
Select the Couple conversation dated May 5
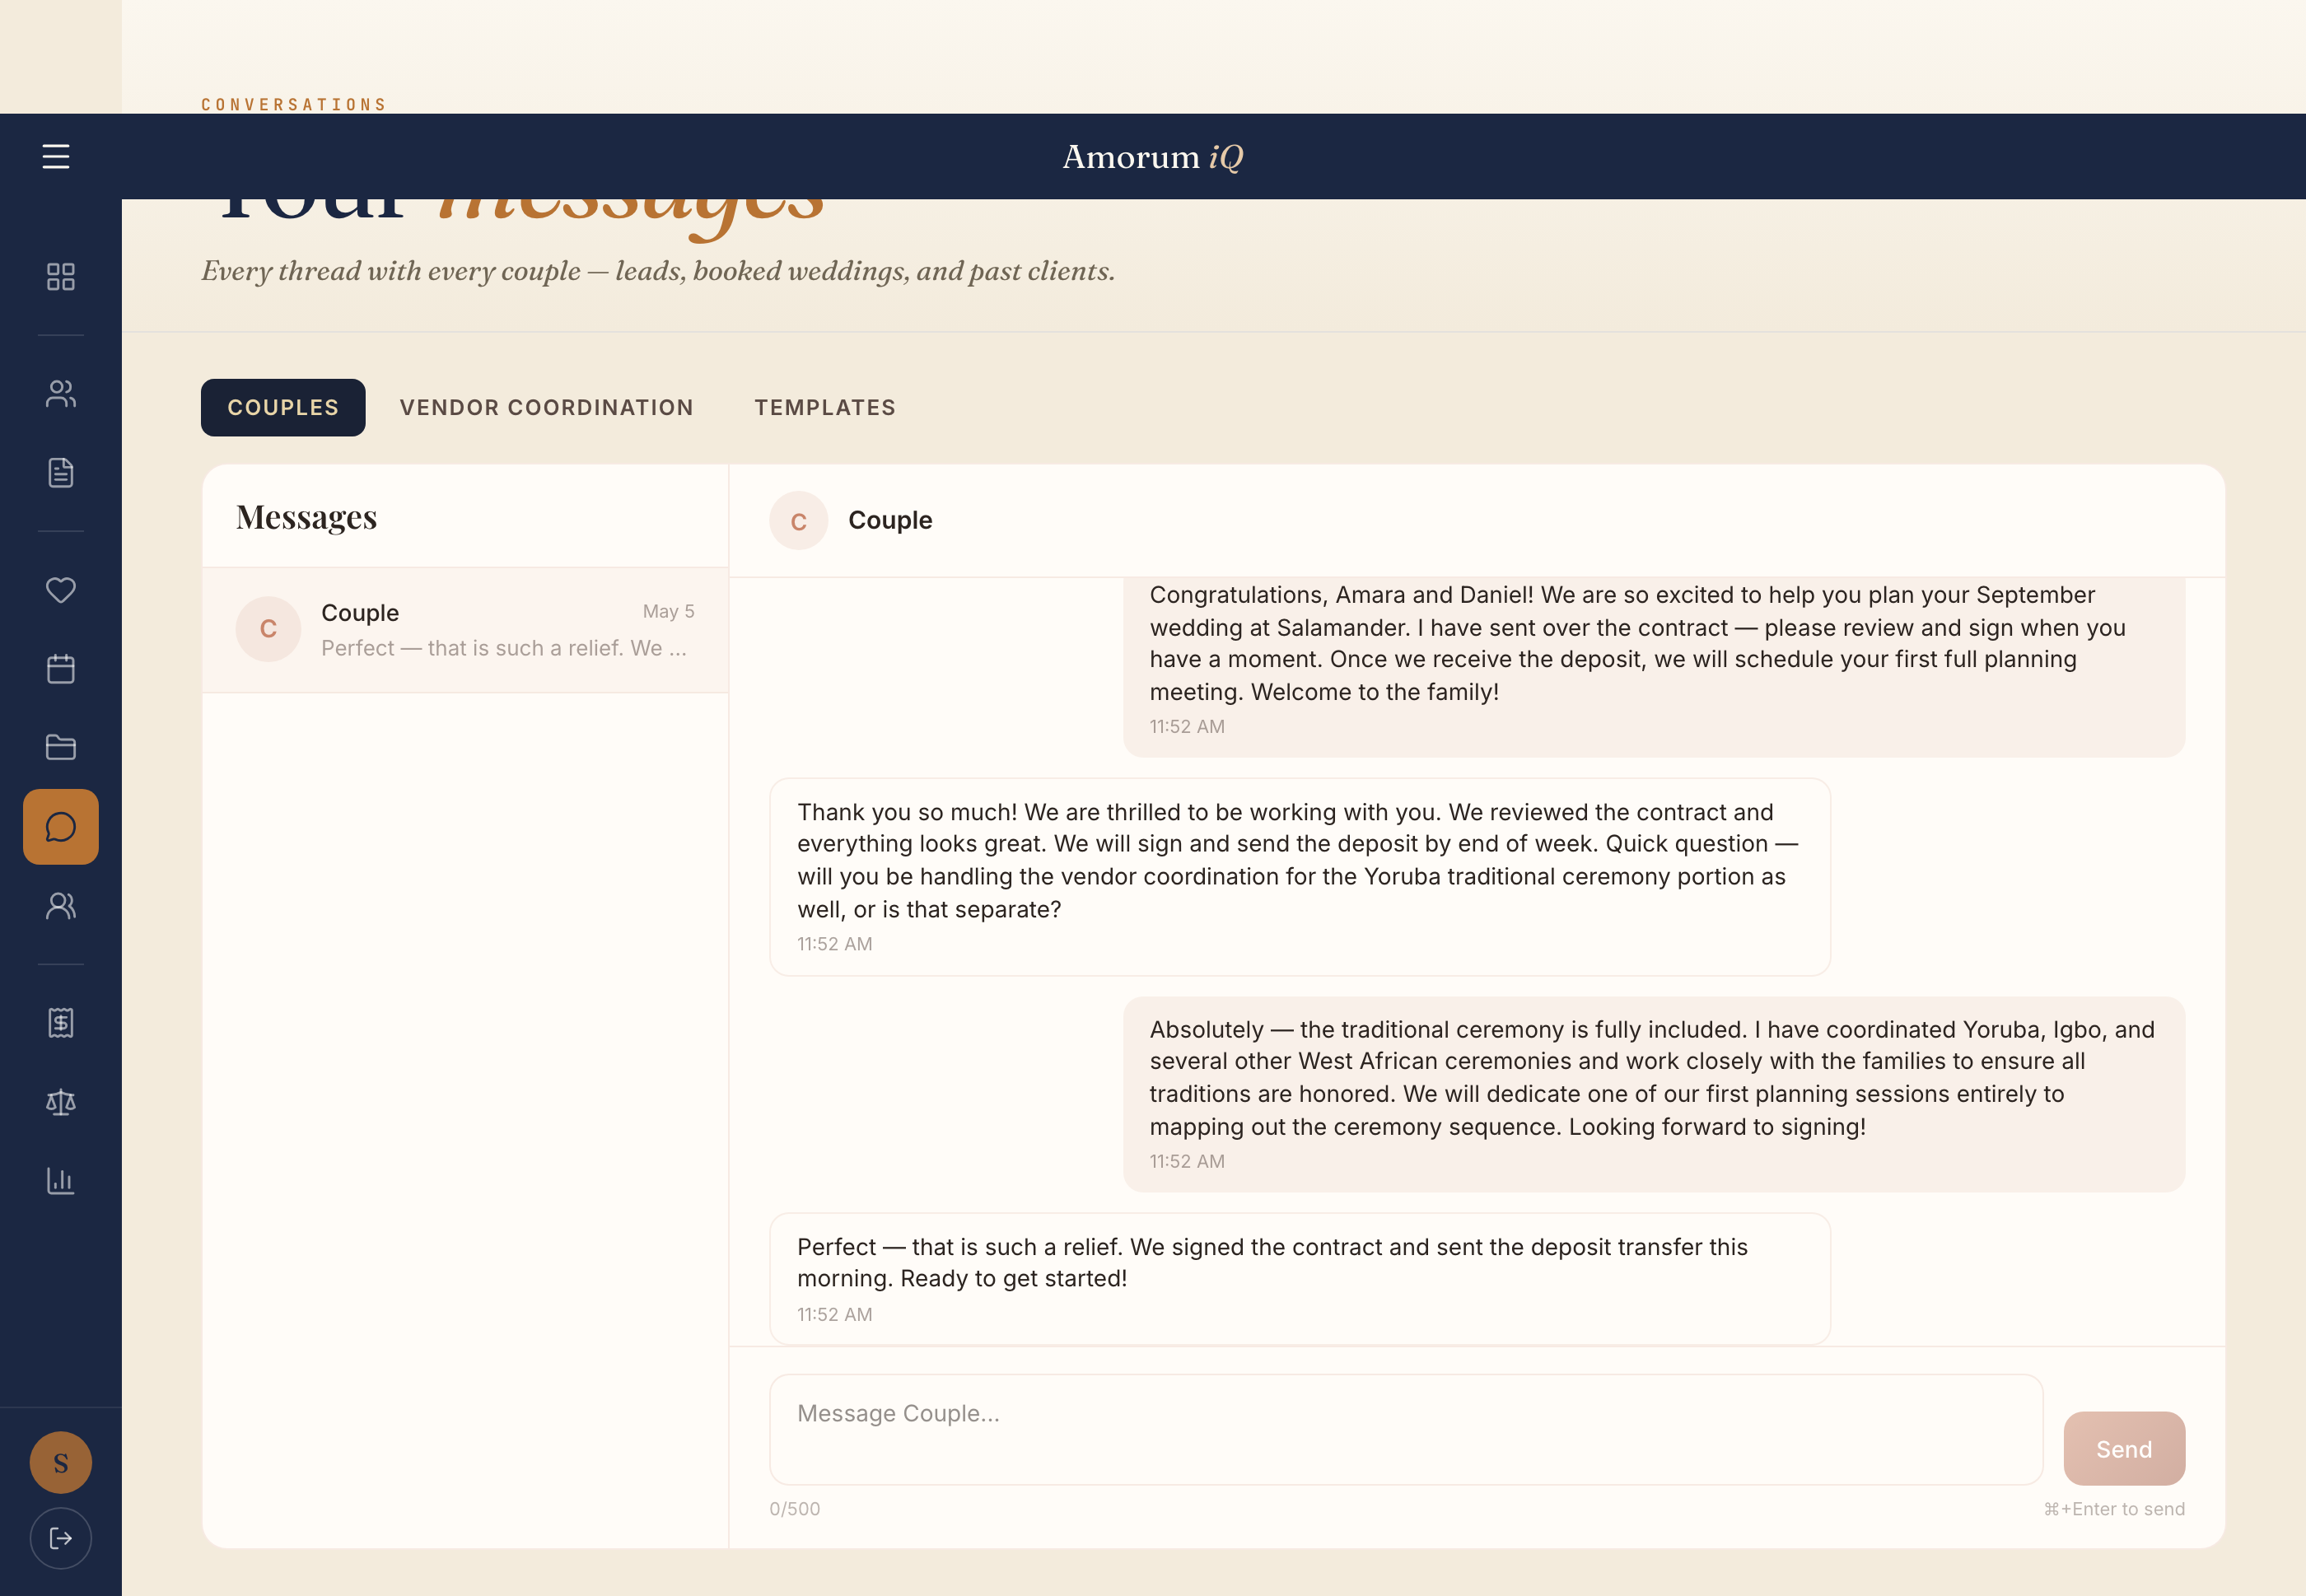pyautogui.click(x=465, y=630)
